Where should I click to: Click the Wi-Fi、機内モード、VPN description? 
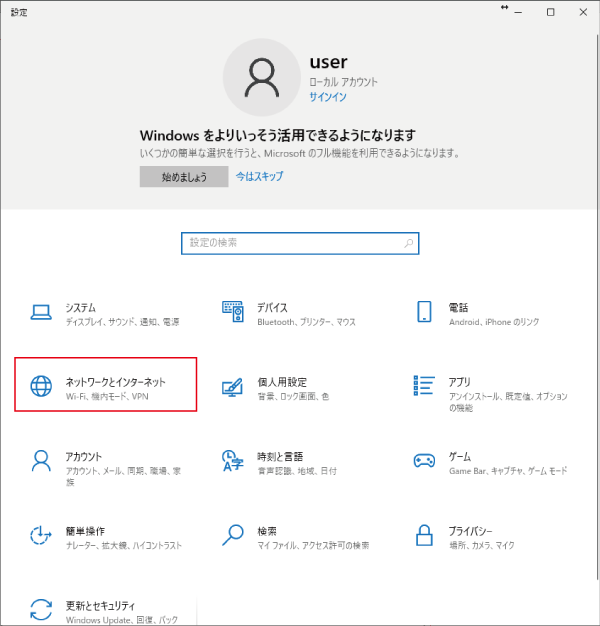click(x=107, y=396)
